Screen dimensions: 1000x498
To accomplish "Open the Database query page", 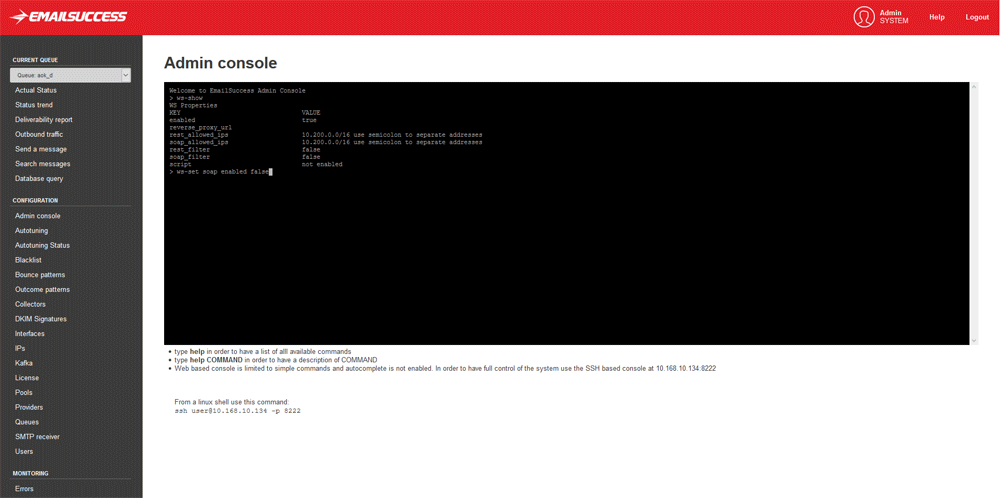I will (39, 179).
